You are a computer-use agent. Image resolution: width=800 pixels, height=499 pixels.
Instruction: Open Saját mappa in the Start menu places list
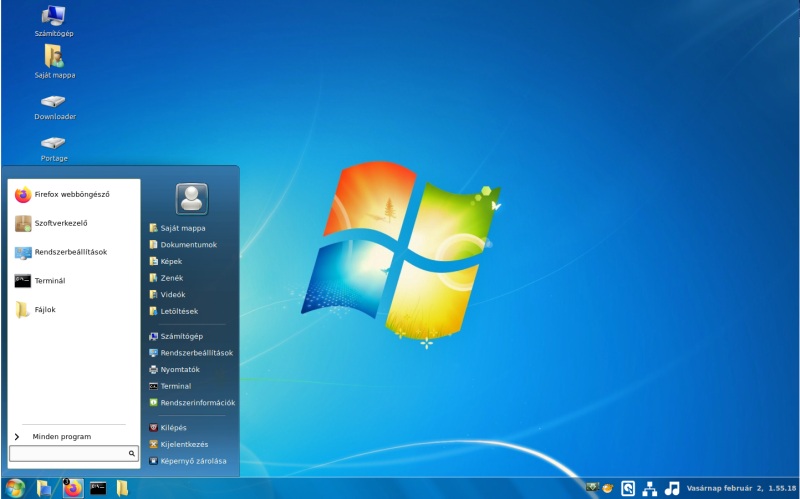coord(177,228)
